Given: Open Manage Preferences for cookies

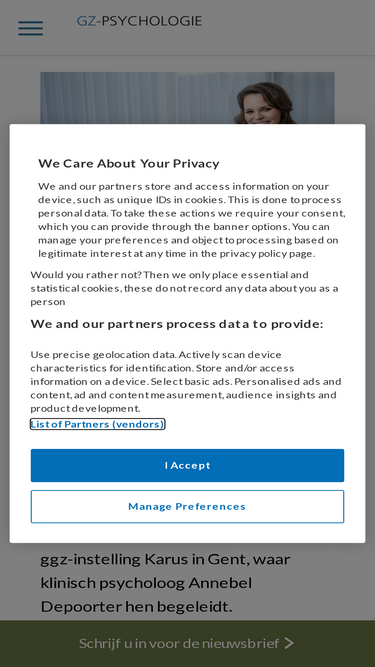Looking at the screenshot, I should [187, 506].
